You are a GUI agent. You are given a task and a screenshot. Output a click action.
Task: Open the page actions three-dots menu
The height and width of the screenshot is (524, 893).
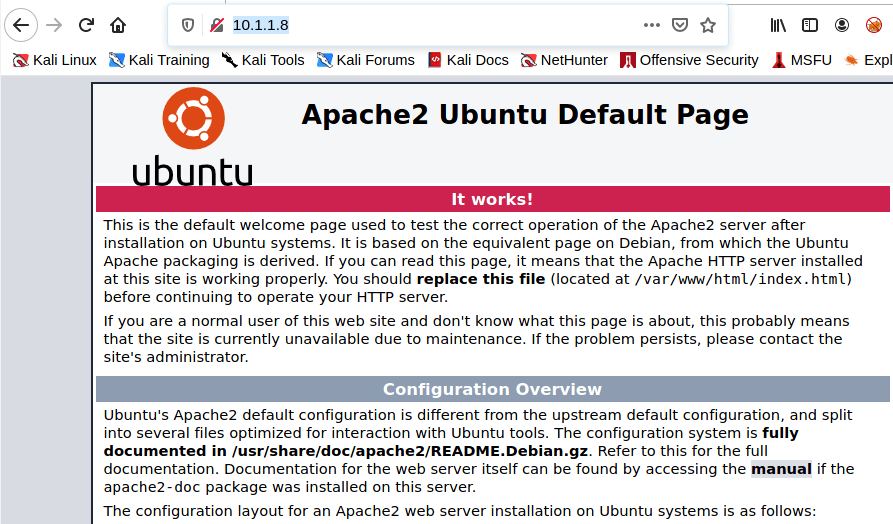coord(652,25)
